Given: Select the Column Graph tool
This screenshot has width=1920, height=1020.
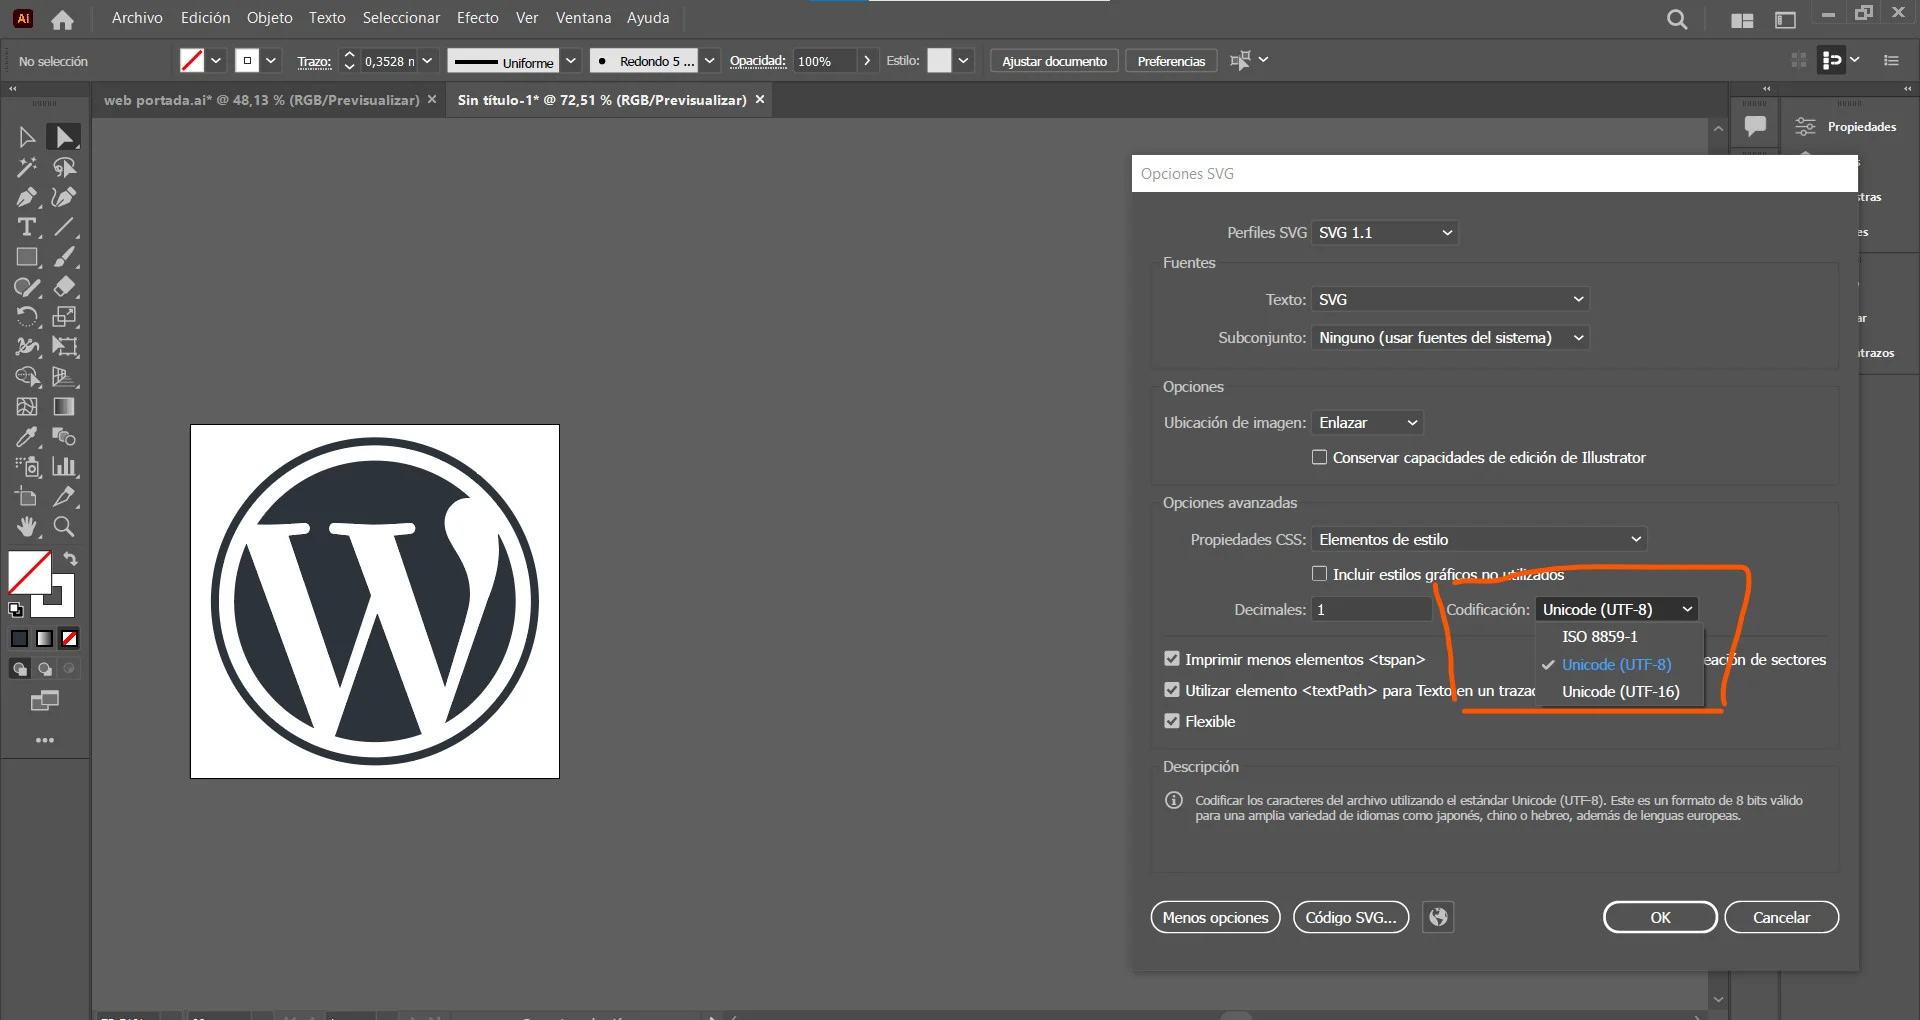Looking at the screenshot, I should [x=65, y=467].
